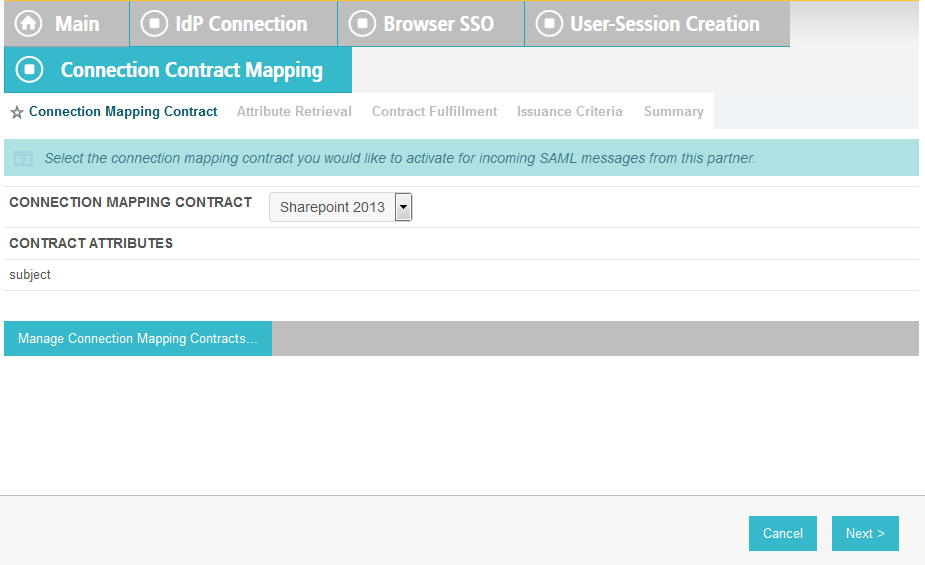Open the Attribute Retrieval step
925x565 pixels.
point(294,111)
